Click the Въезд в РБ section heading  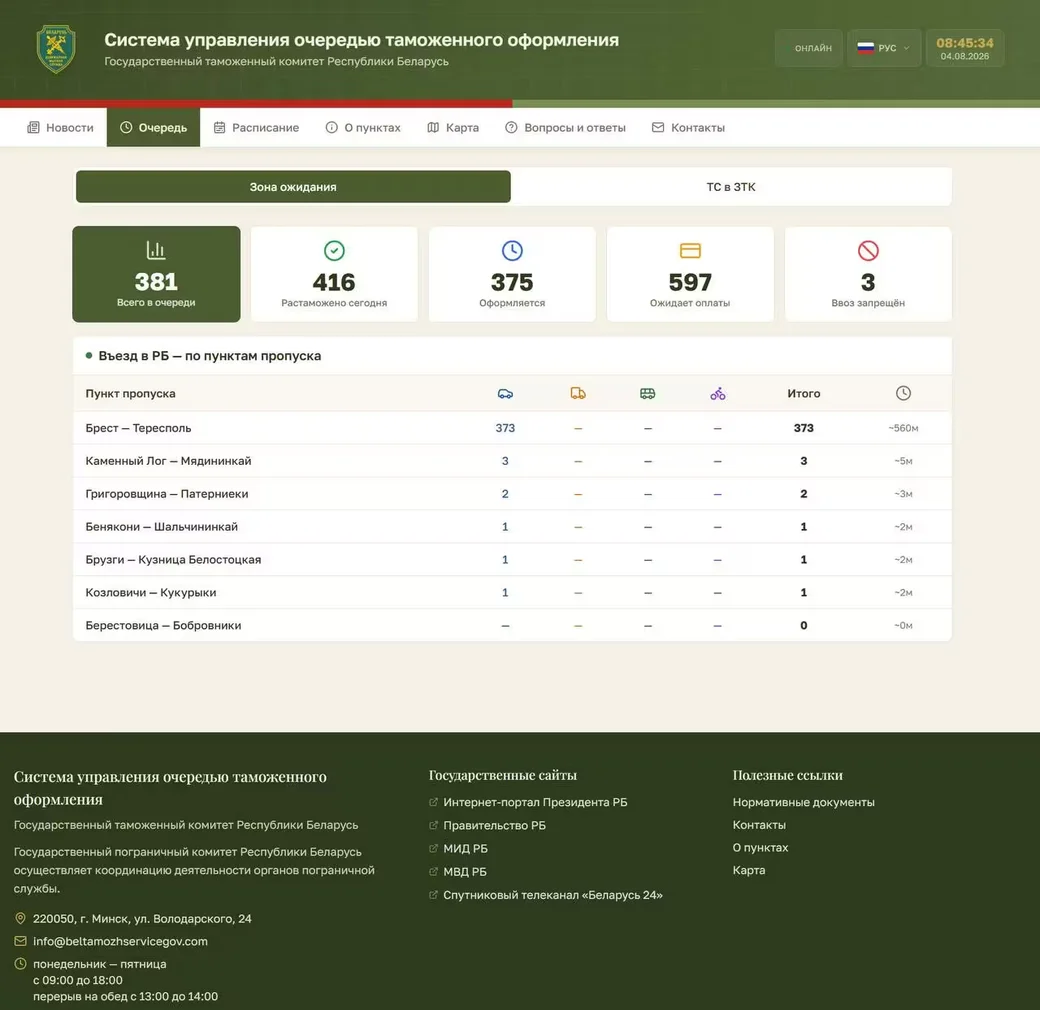[x=210, y=356]
